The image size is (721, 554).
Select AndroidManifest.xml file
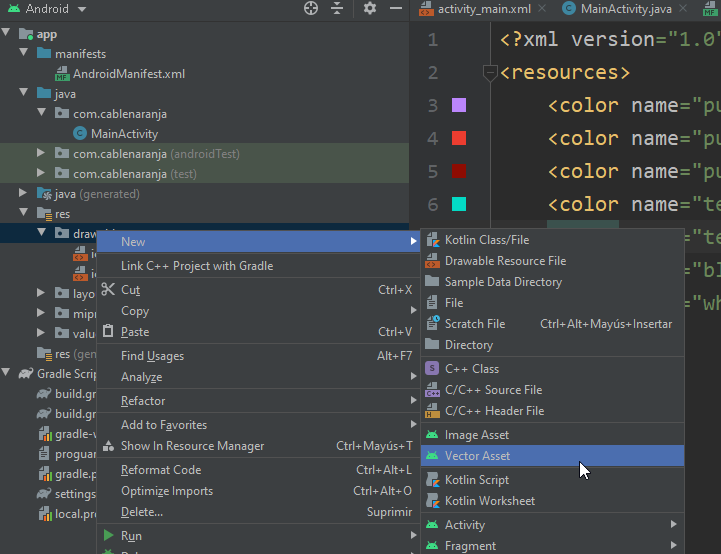pyautogui.click(x=120, y=74)
